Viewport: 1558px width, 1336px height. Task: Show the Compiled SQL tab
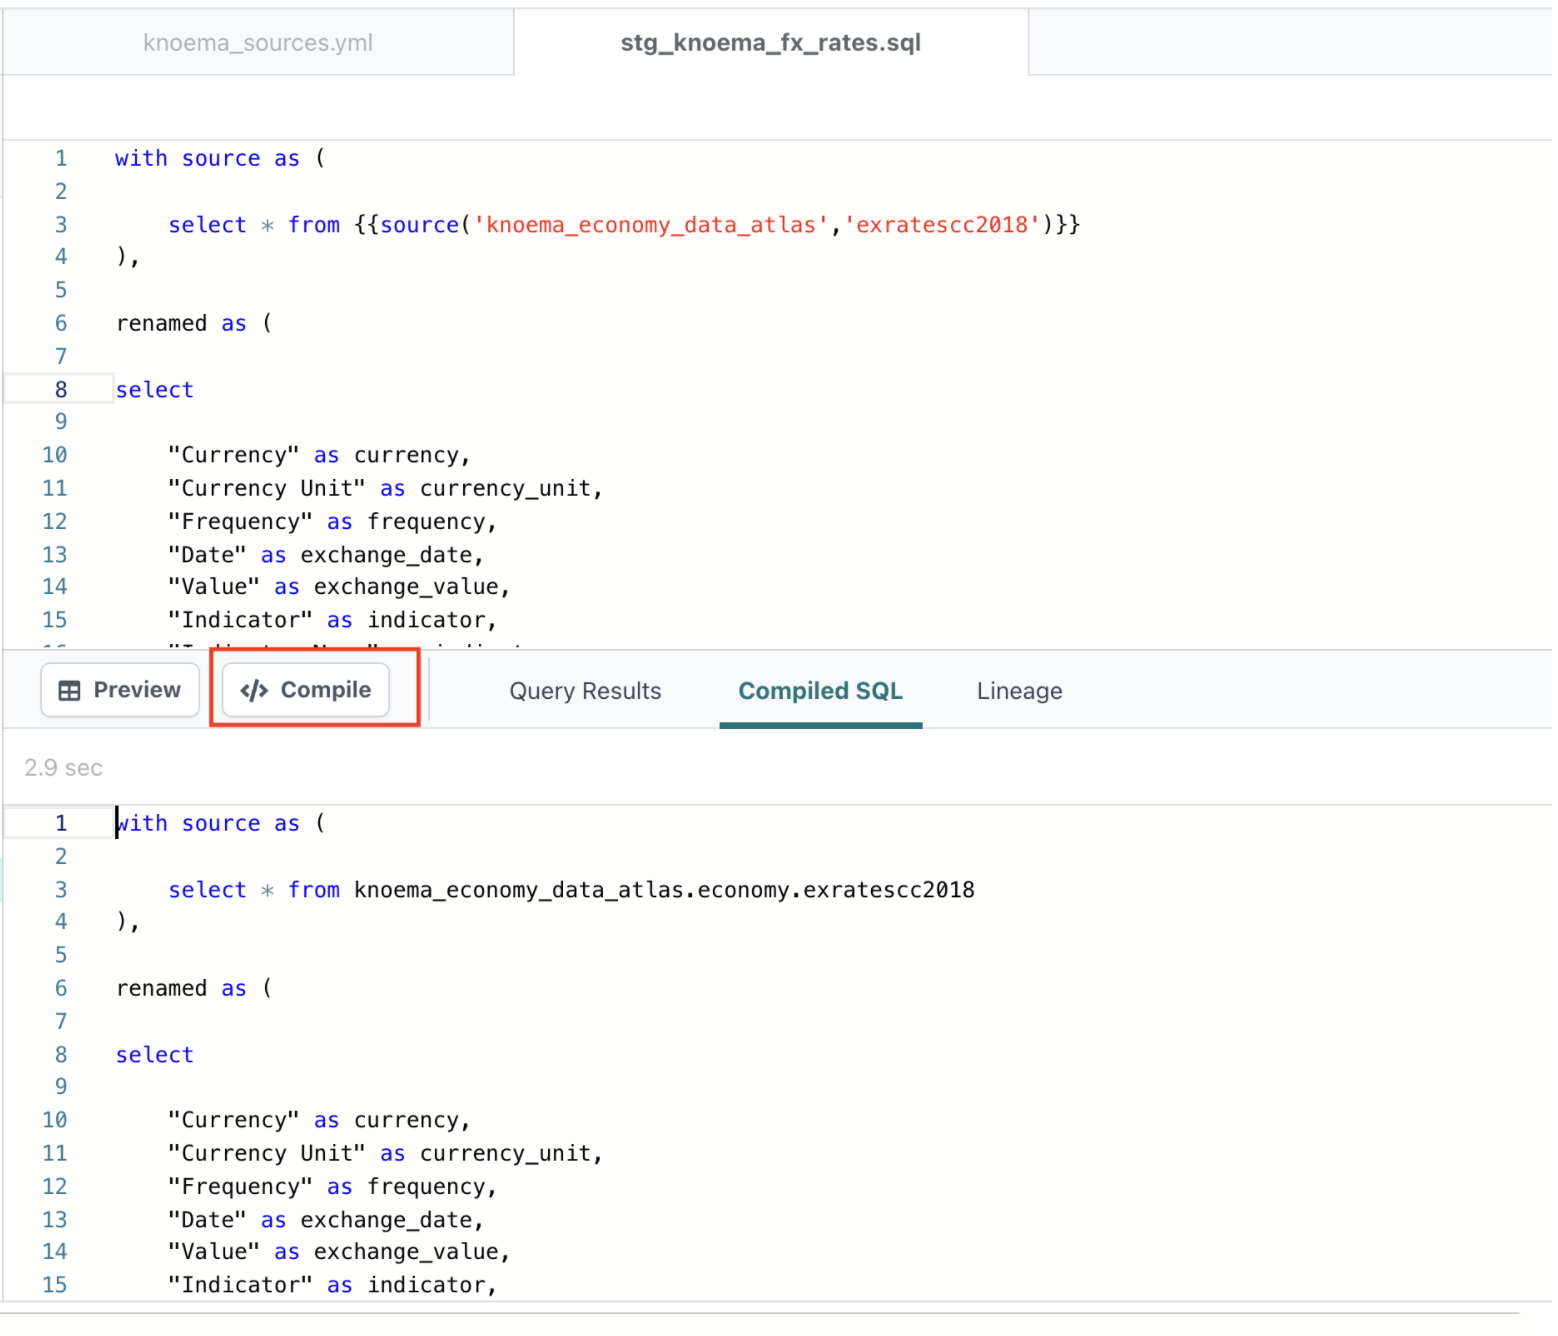coord(820,691)
